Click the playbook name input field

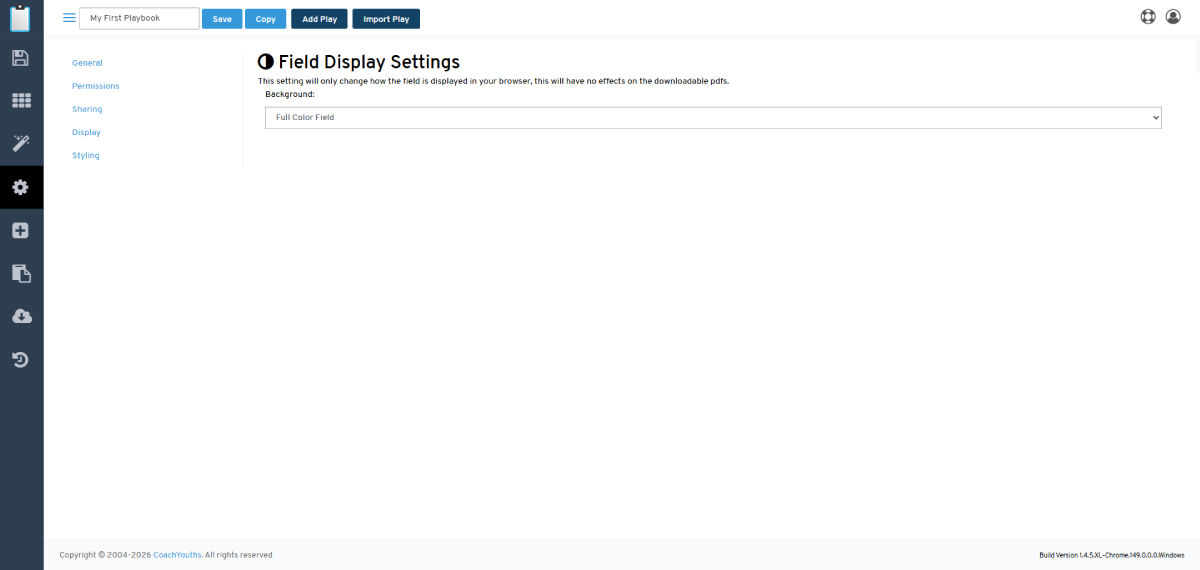(139, 18)
